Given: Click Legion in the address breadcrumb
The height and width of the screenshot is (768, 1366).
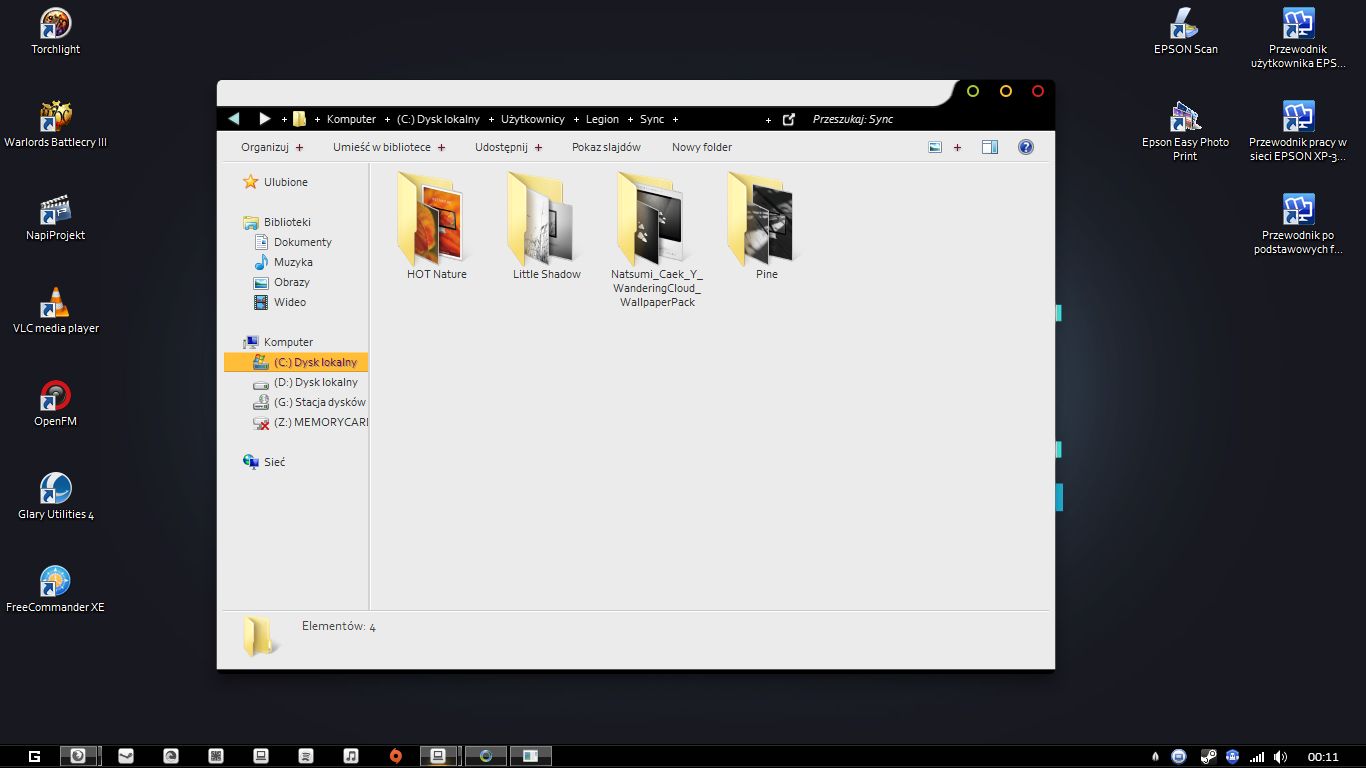Looking at the screenshot, I should click(602, 119).
